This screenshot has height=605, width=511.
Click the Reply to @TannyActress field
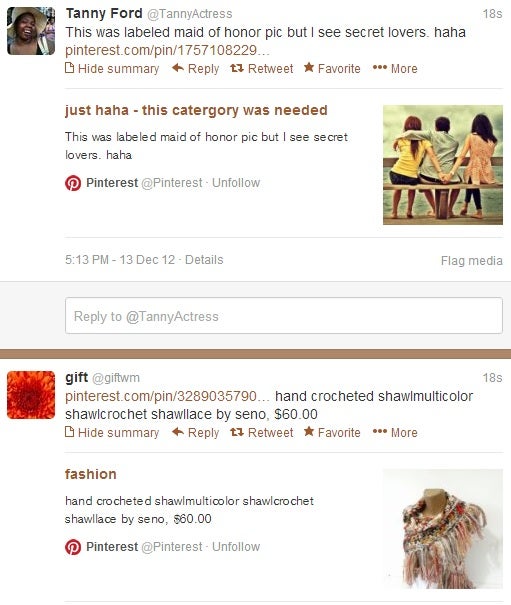(x=284, y=316)
